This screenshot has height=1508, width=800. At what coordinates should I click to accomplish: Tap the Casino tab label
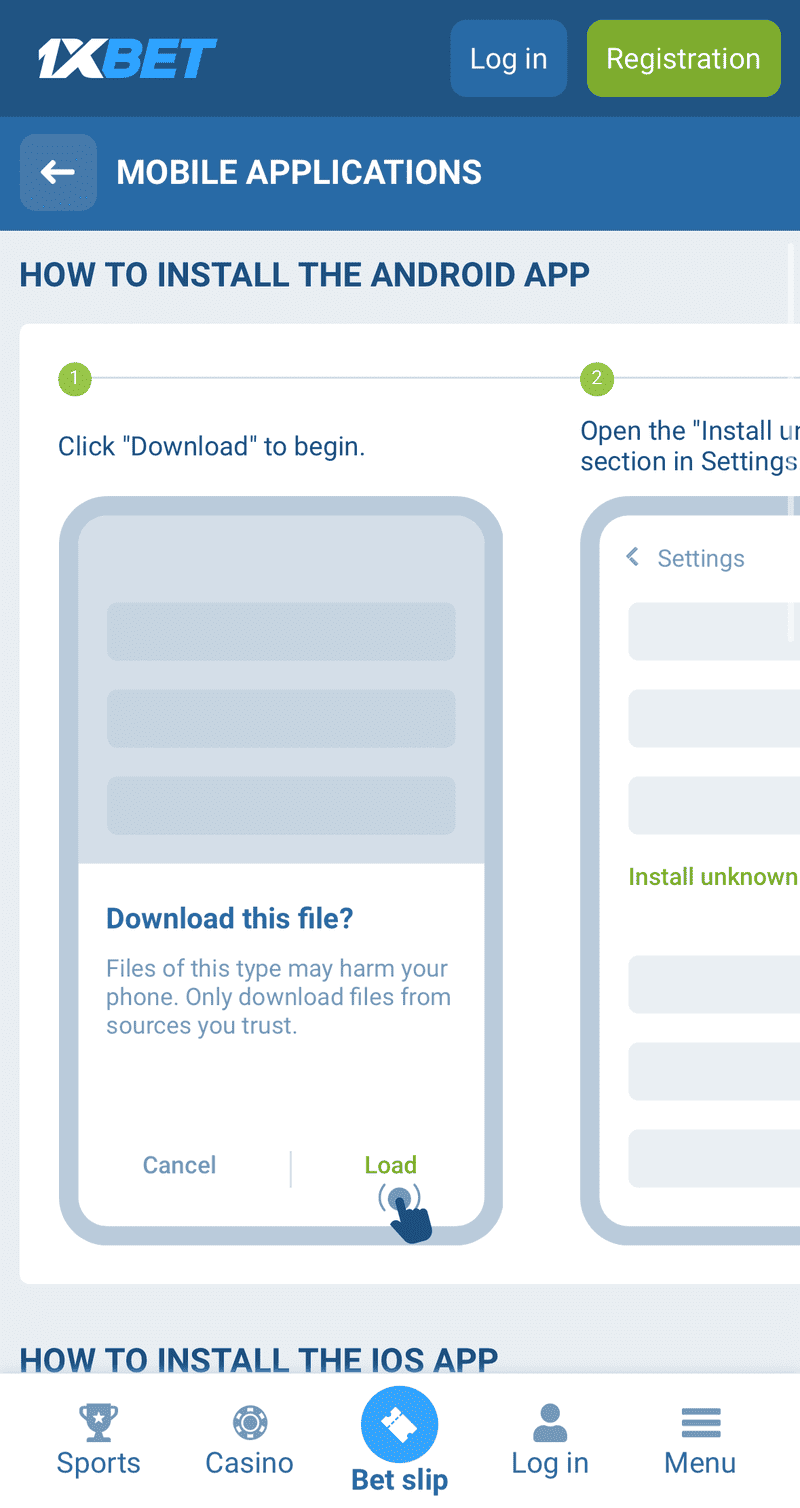(x=249, y=1463)
